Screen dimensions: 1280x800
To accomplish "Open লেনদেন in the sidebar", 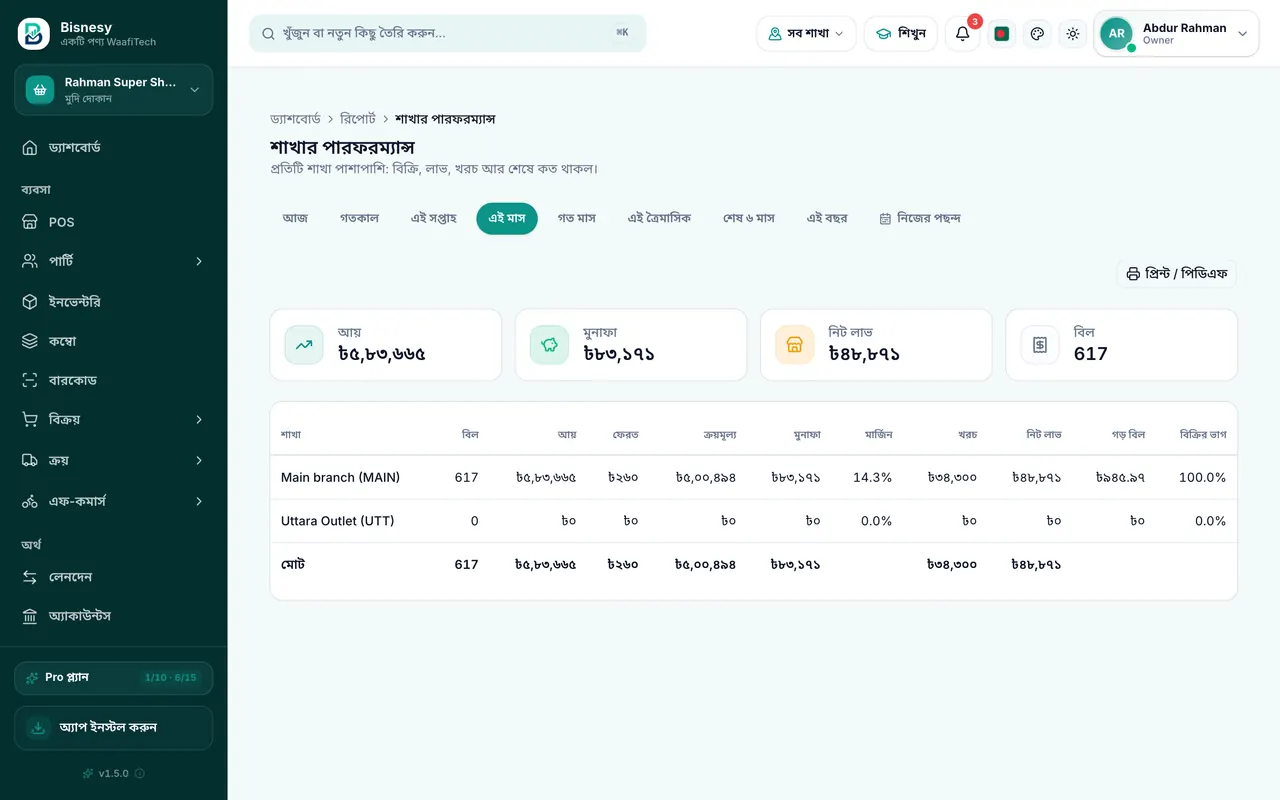I will coord(114,577).
